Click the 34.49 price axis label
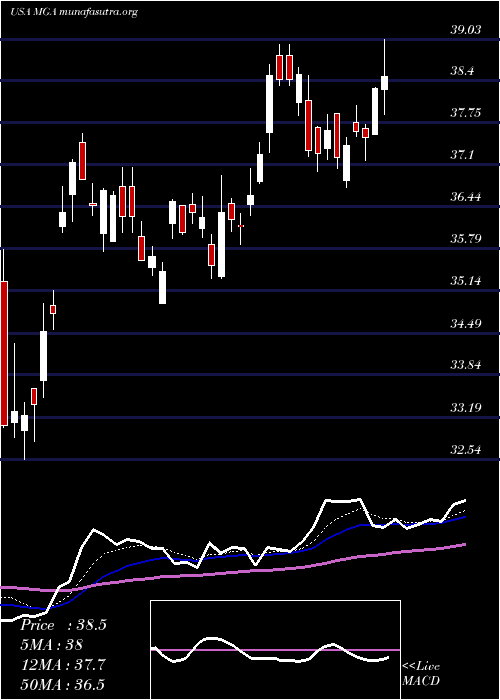500x700 pixels. tap(465, 323)
